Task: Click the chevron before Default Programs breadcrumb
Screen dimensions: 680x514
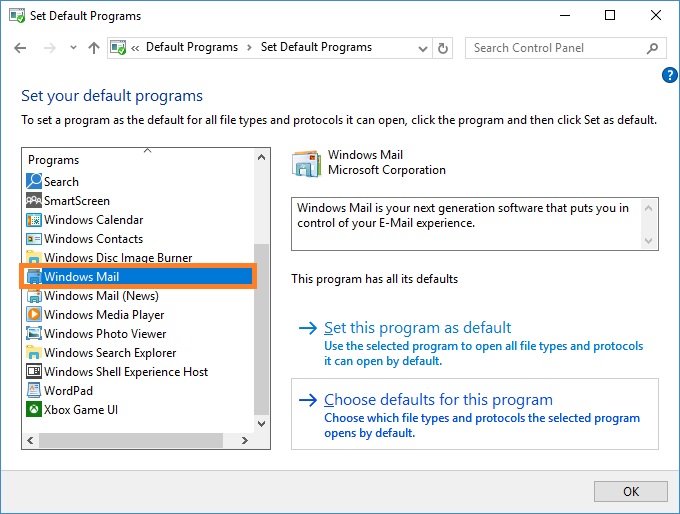Action: pyautogui.click(x=135, y=48)
